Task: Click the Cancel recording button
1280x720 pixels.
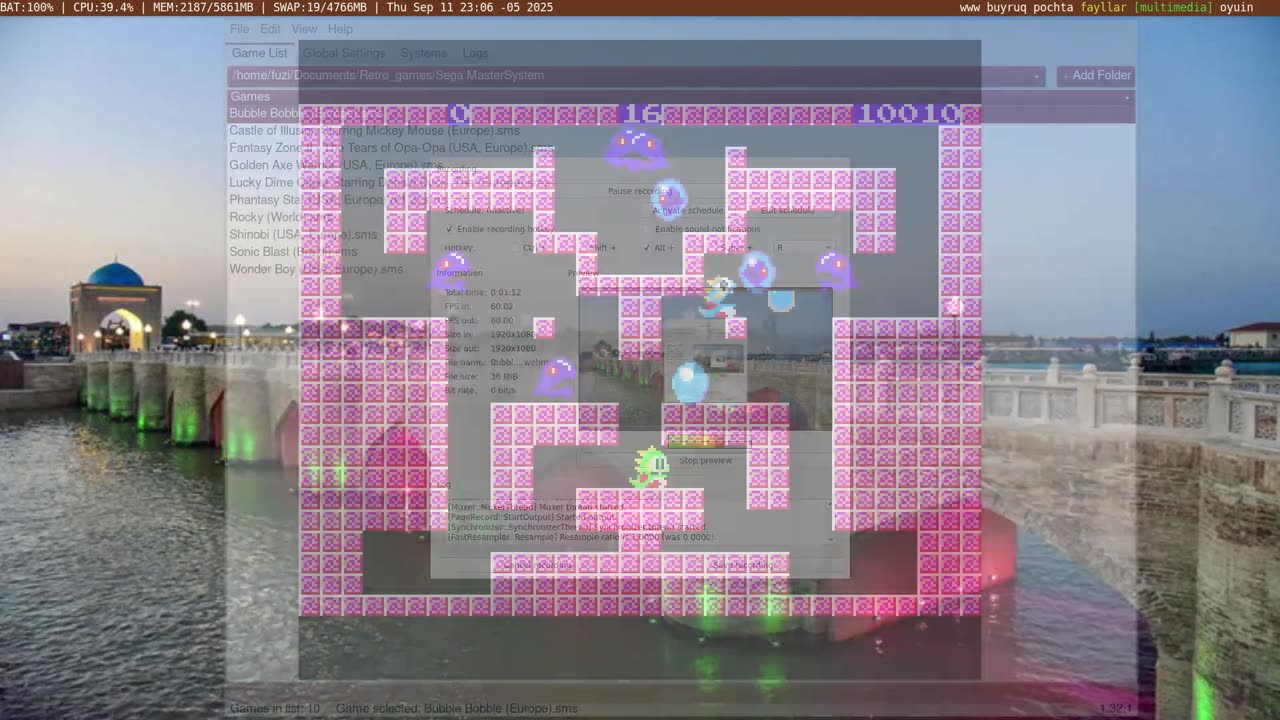Action: pyautogui.click(x=538, y=565)
